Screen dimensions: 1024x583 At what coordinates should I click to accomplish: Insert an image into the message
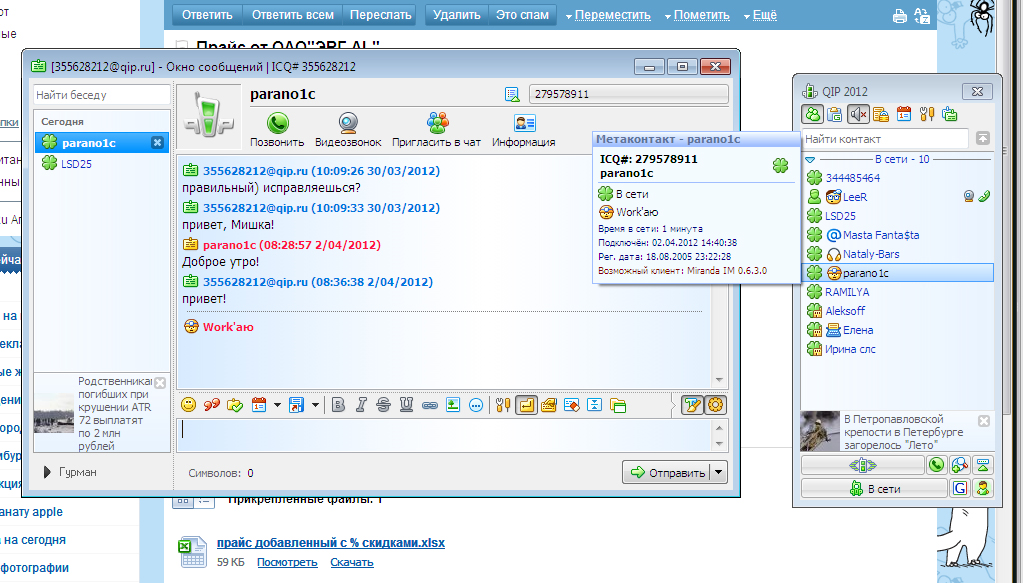point(453,405)
